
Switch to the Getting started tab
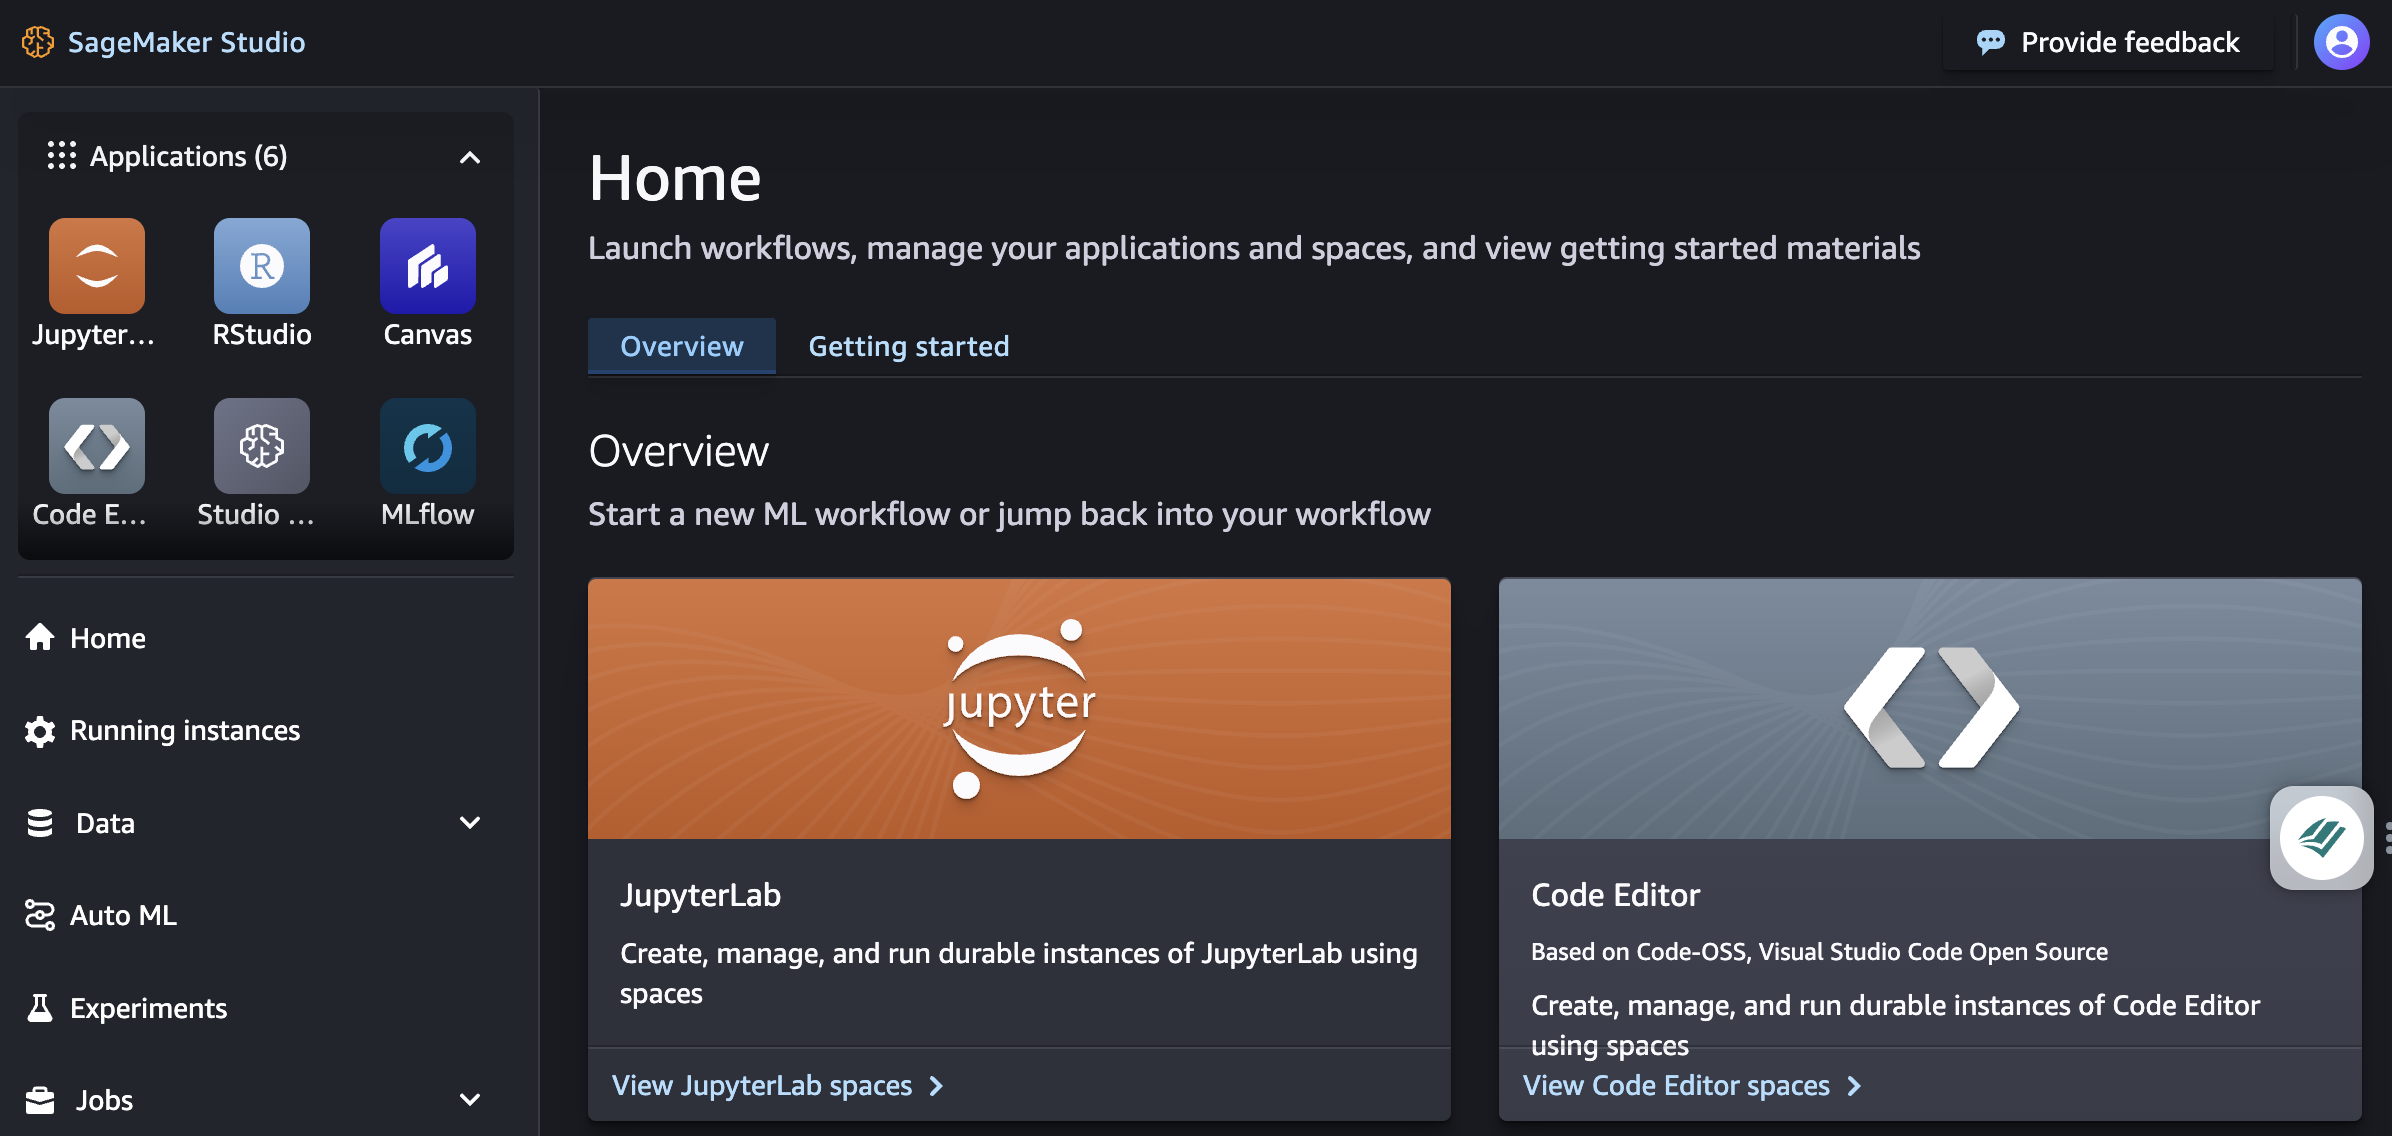coord(908,345)
